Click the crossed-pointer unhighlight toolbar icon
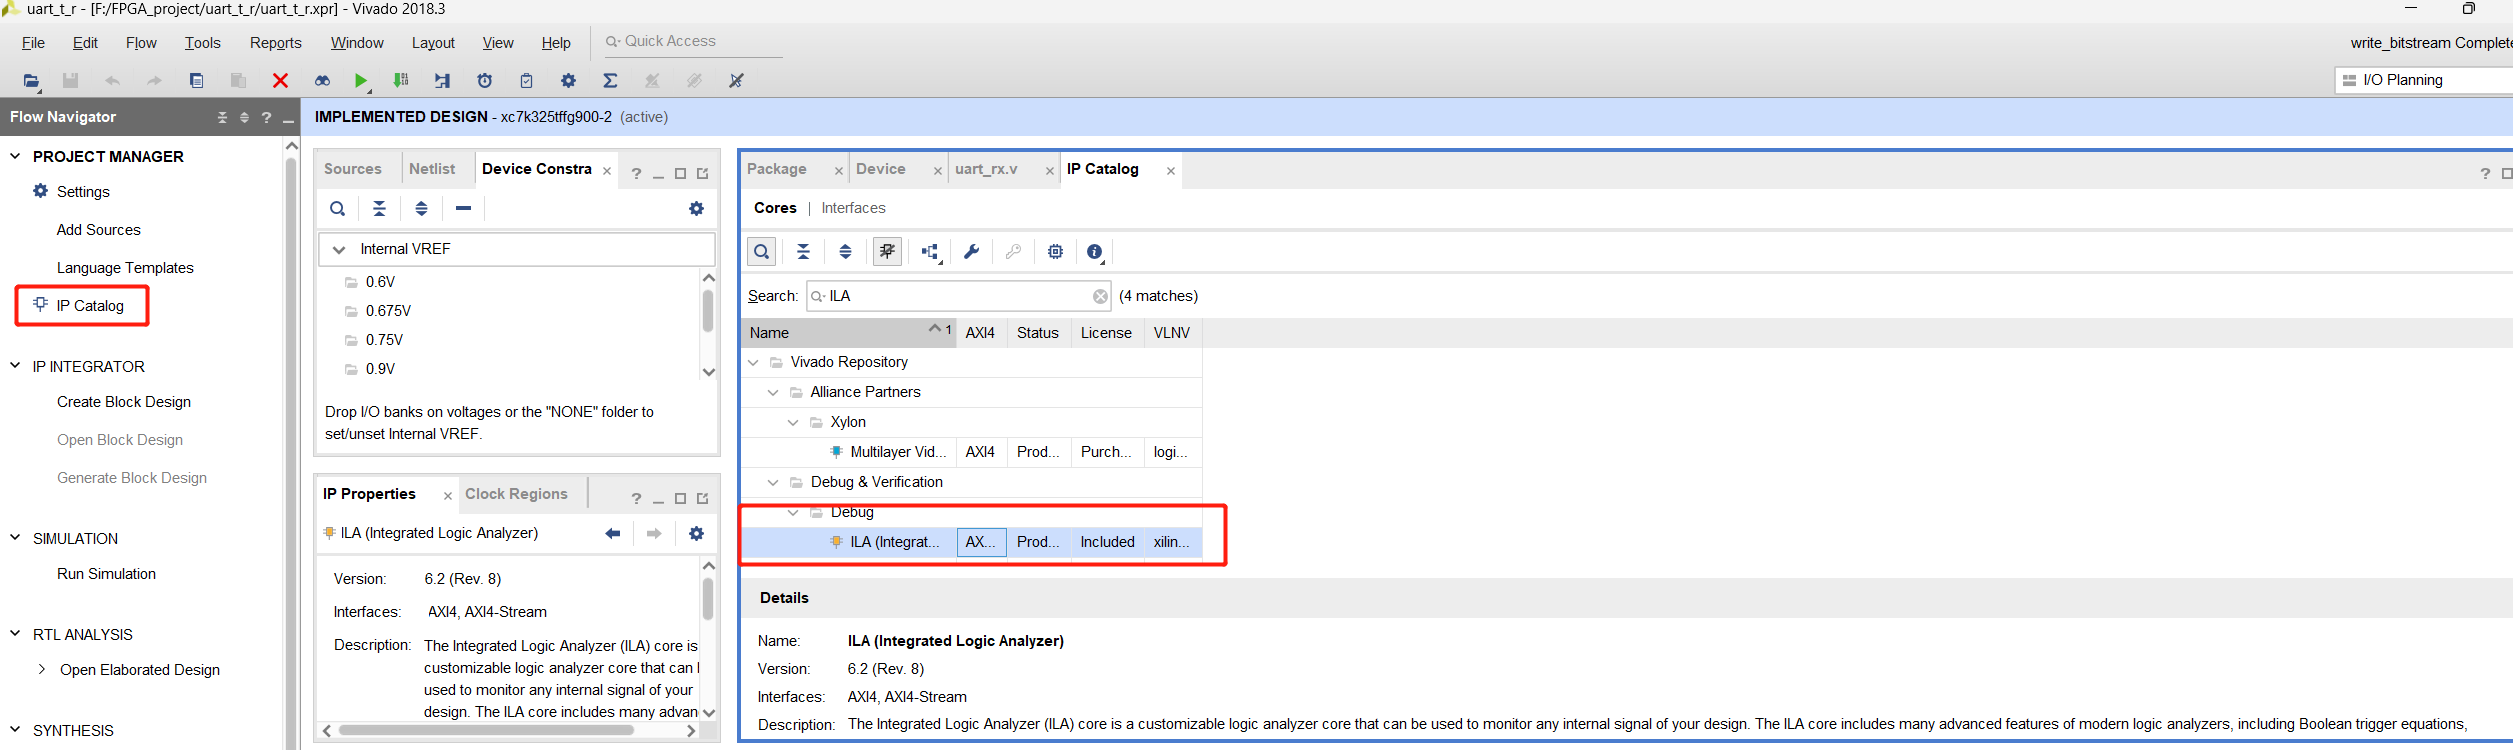 click(736, 81)
